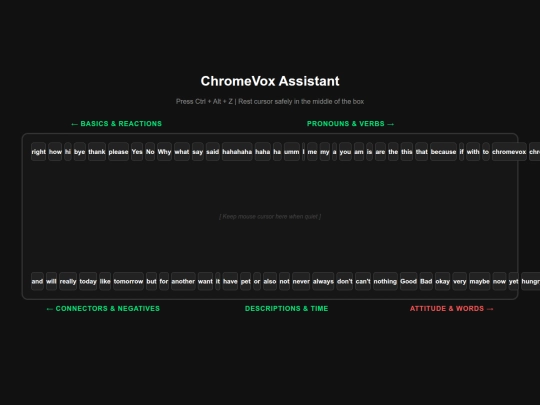Click the 'never' word button
The image size is (540, 405).
coord(301,281)
